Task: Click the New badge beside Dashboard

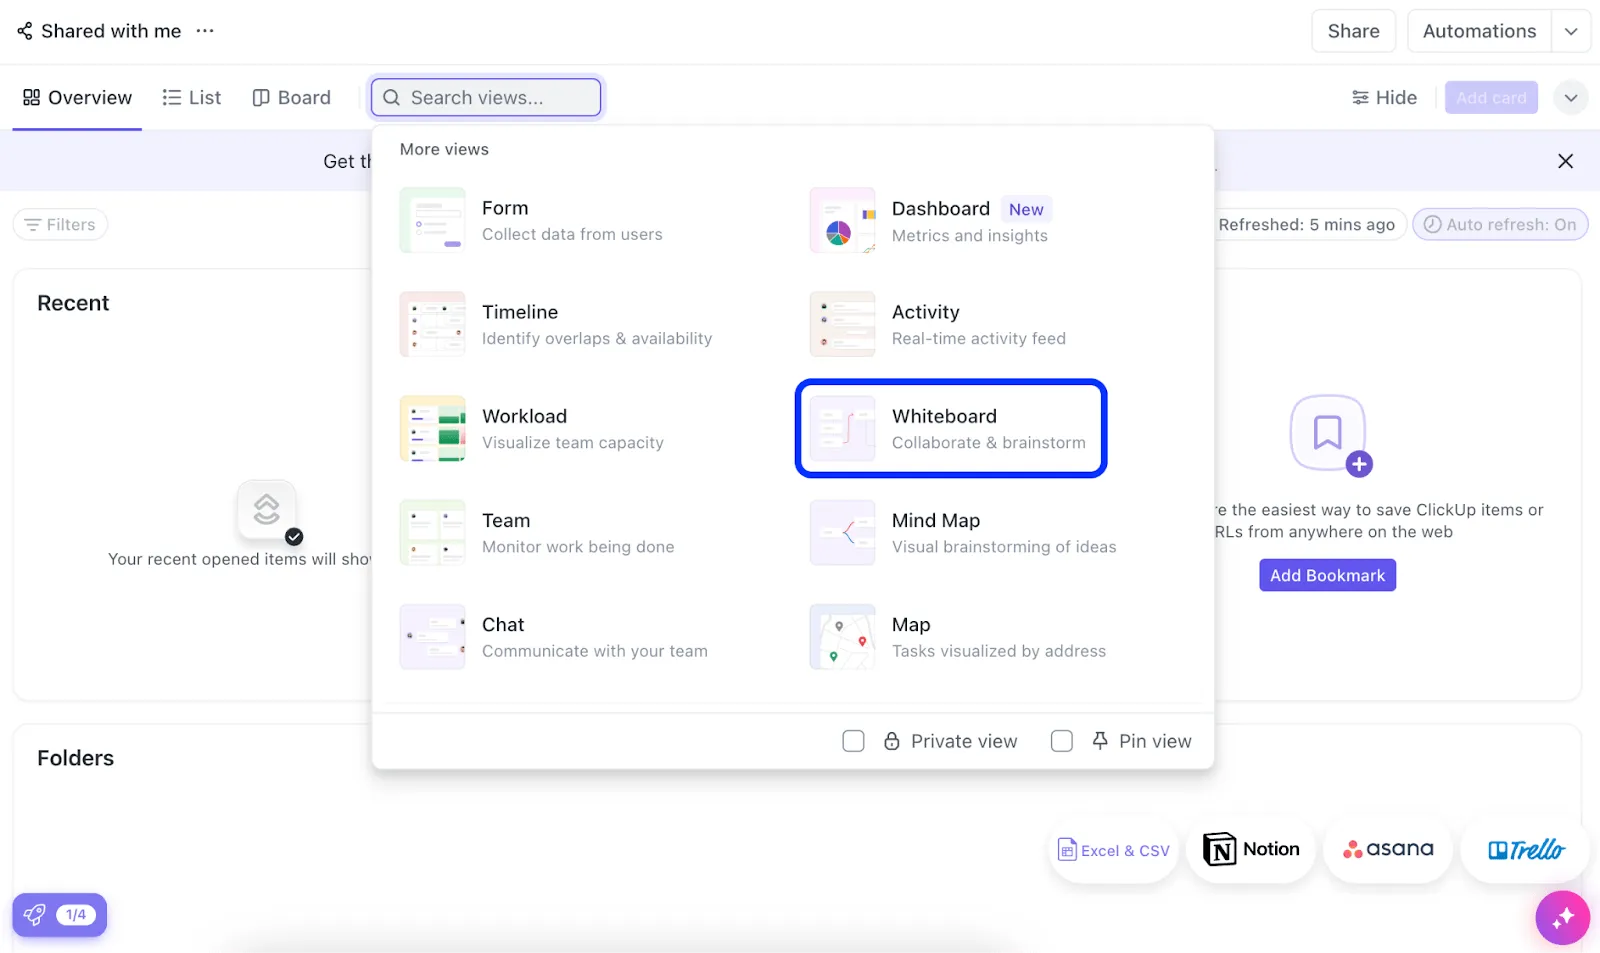Action: coord(1026,209)
